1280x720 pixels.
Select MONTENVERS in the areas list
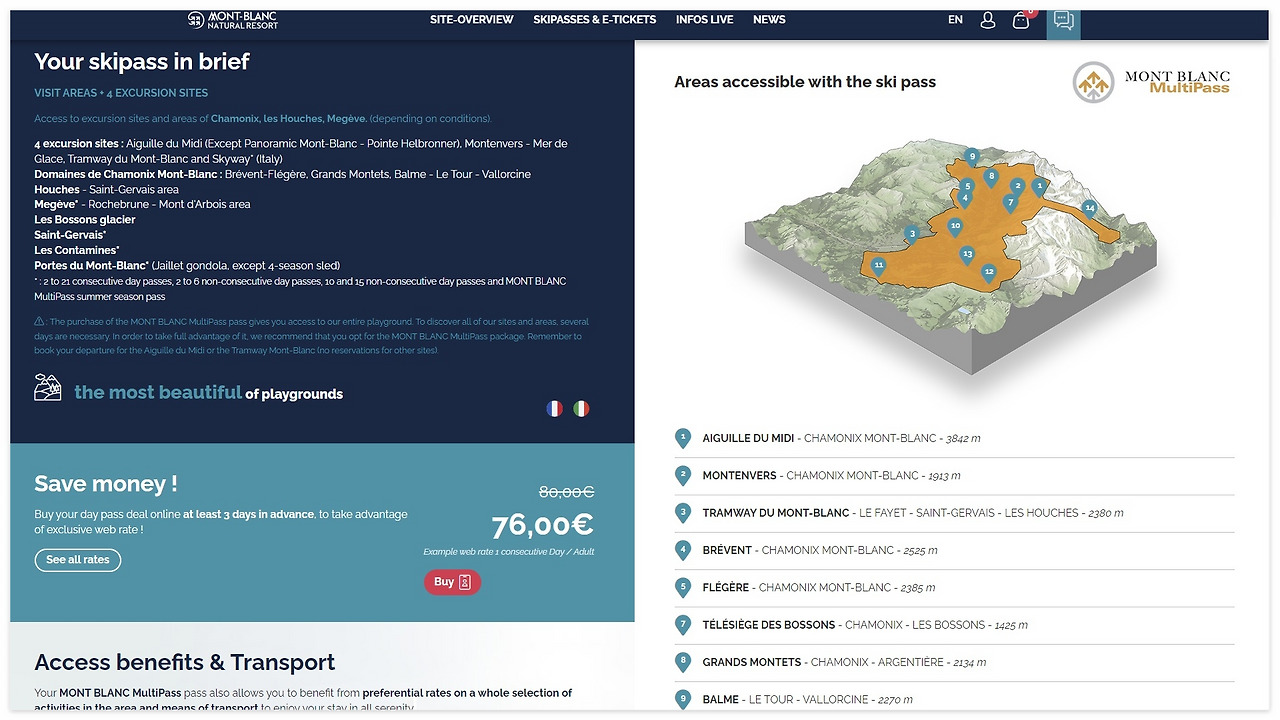pyautogui.click(x=740, y=476)
